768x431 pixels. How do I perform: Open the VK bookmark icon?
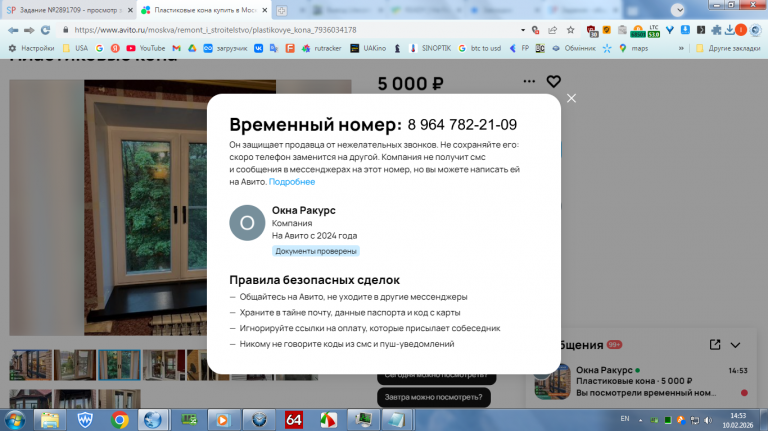(x=258, y=48)
